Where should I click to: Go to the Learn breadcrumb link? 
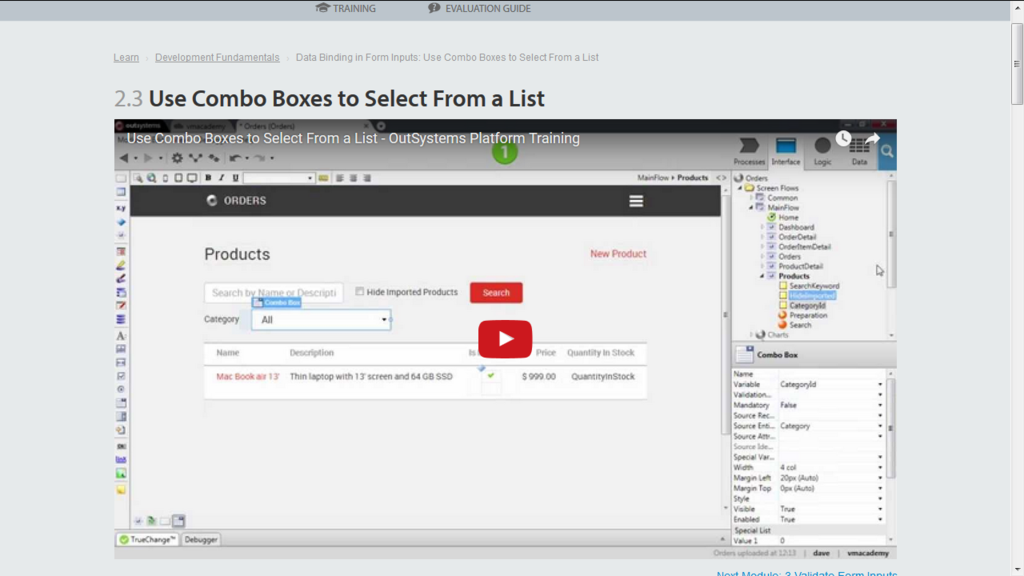(x=126, y=57)
